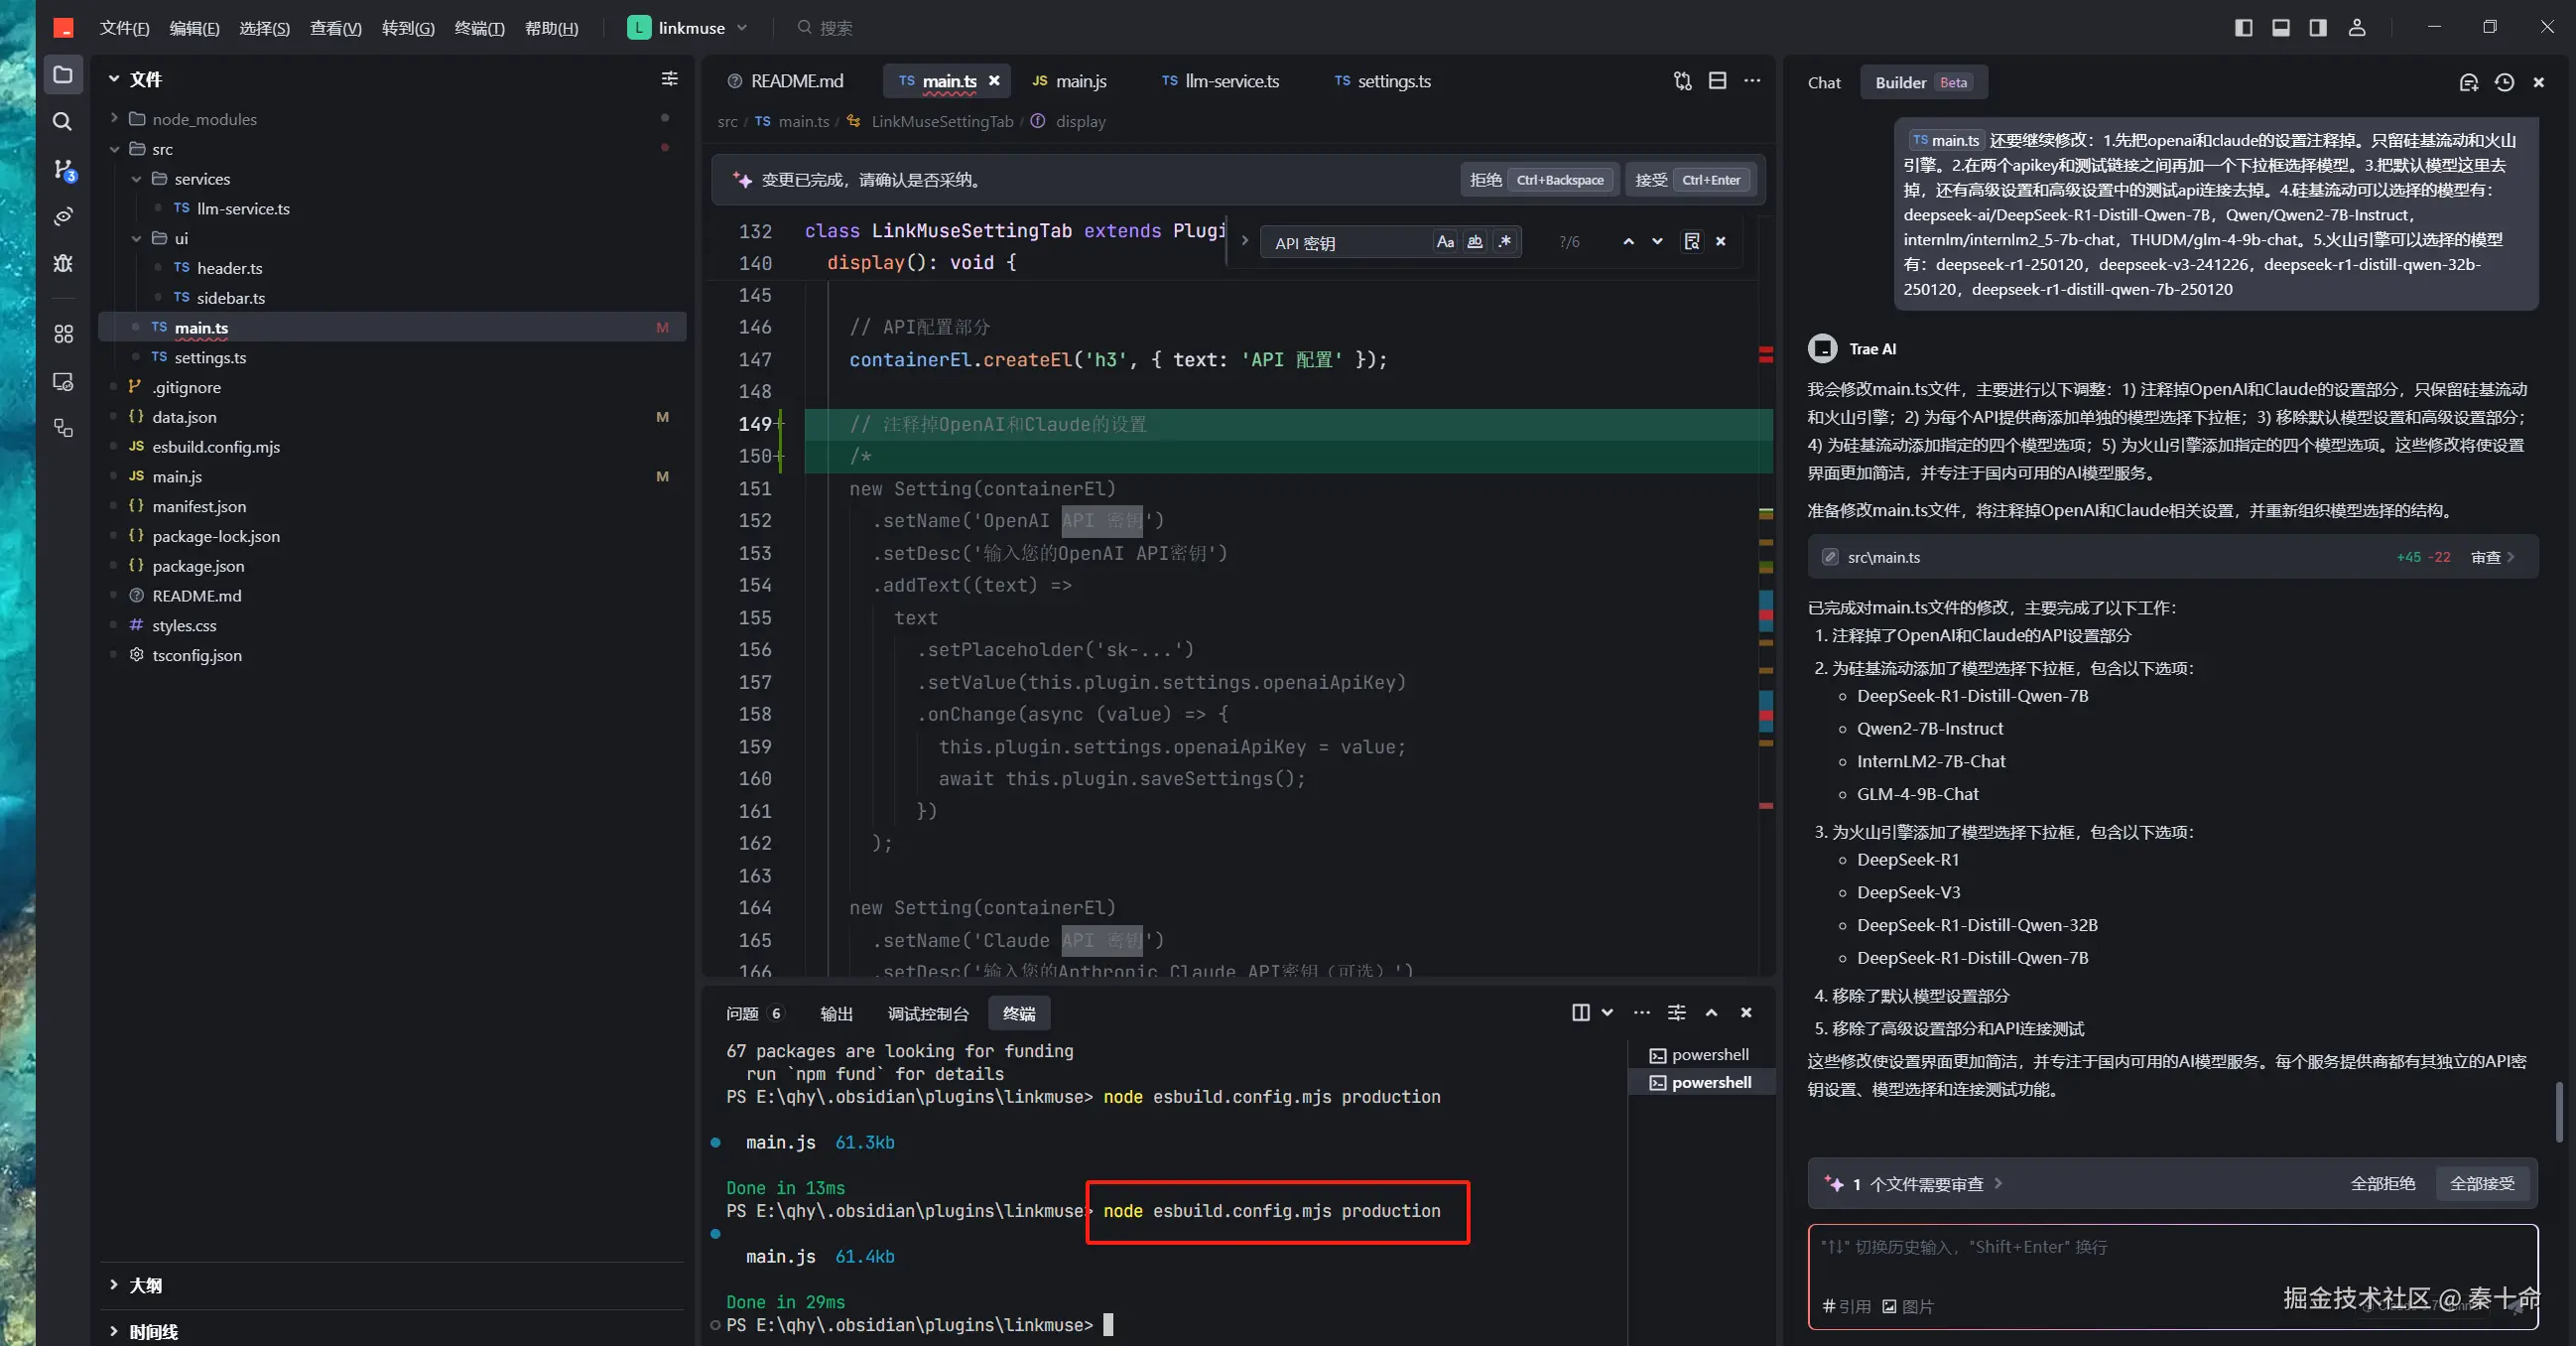Click split terminal icon
2576x1346 pixels.
1581,1013
